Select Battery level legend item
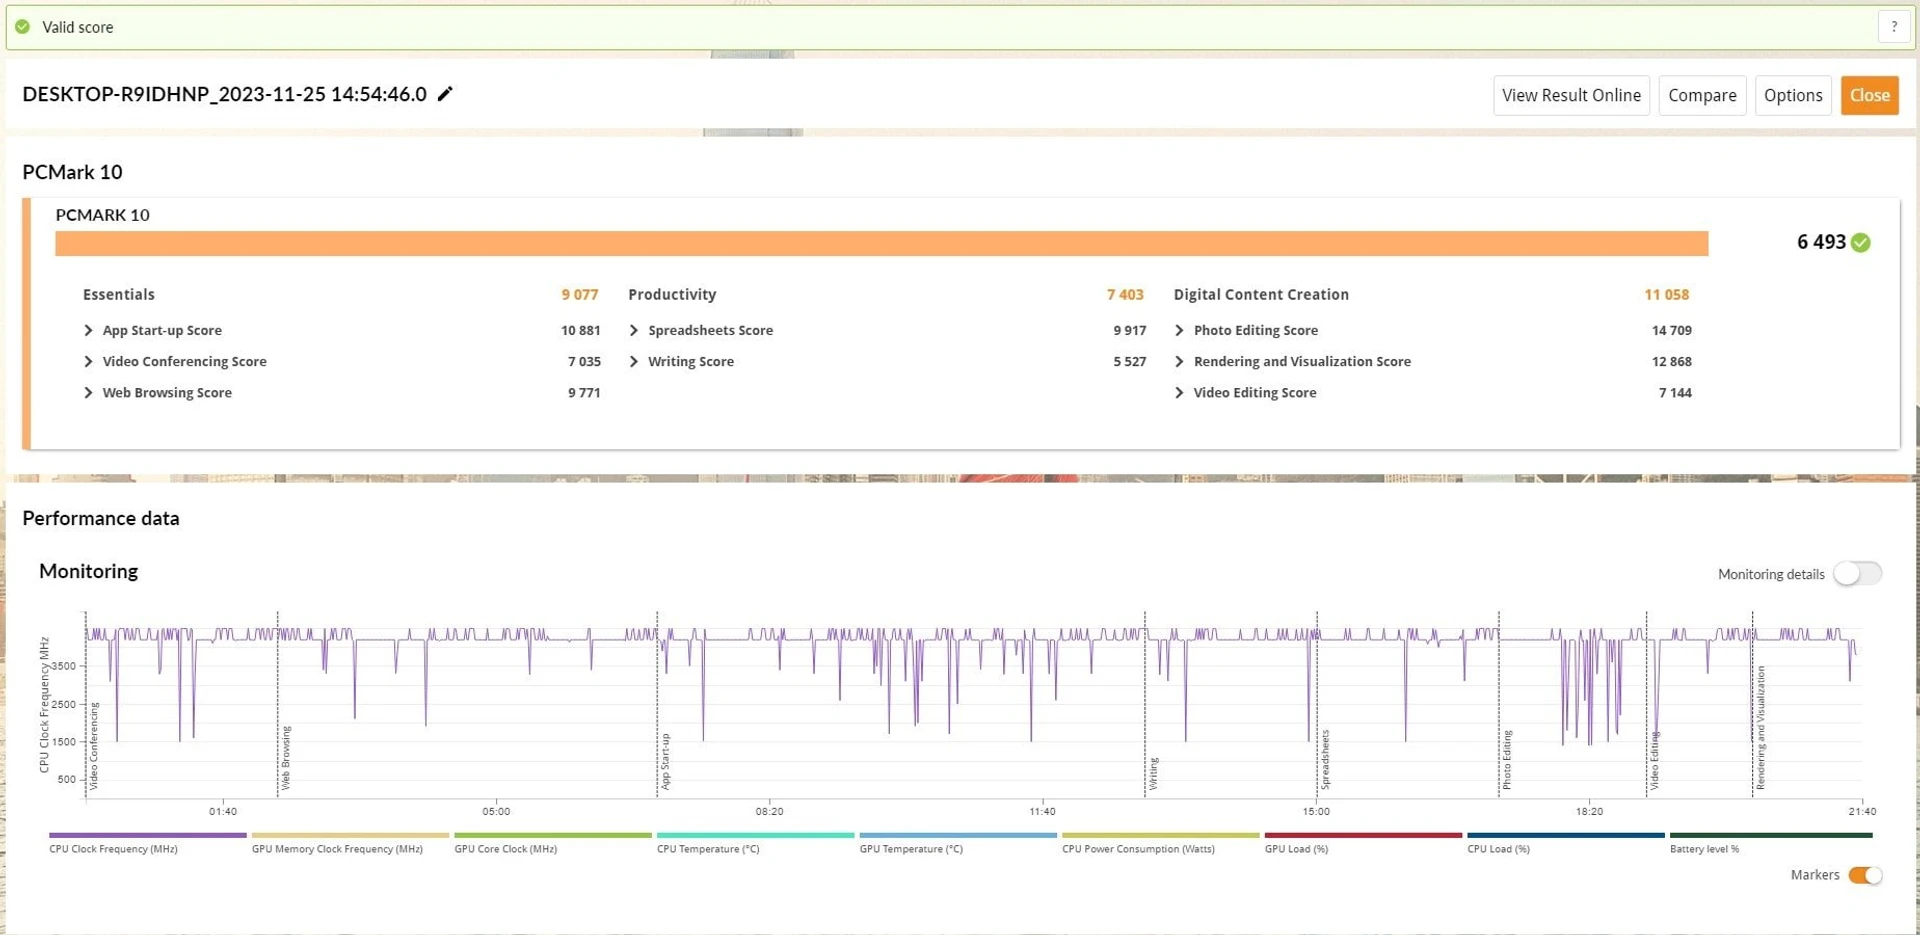 click(1770, 842)
